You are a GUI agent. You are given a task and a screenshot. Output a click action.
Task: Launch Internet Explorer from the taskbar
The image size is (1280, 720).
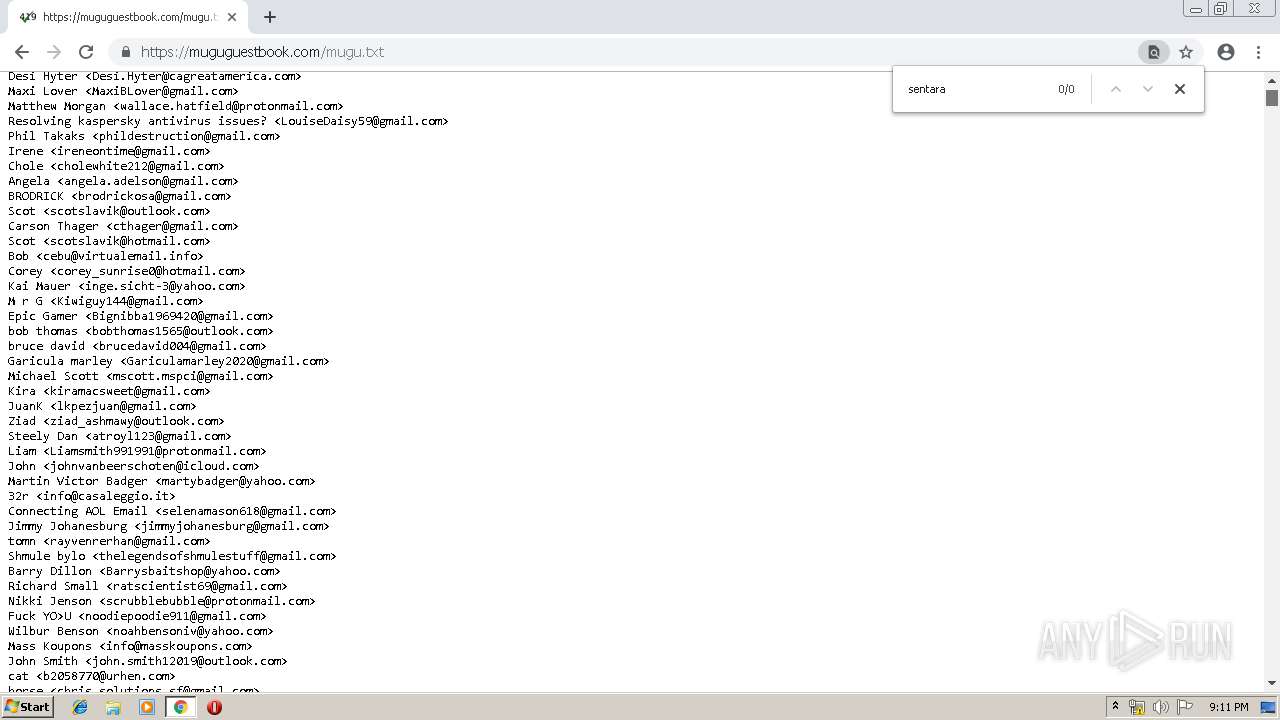[x=80, y=707]
